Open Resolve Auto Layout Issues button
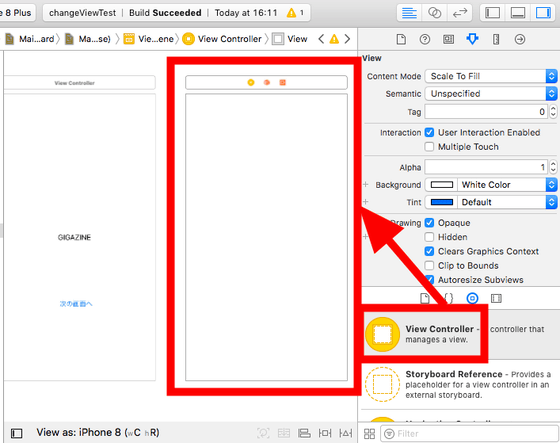560x443 pixels. click(x=345, y=433)
